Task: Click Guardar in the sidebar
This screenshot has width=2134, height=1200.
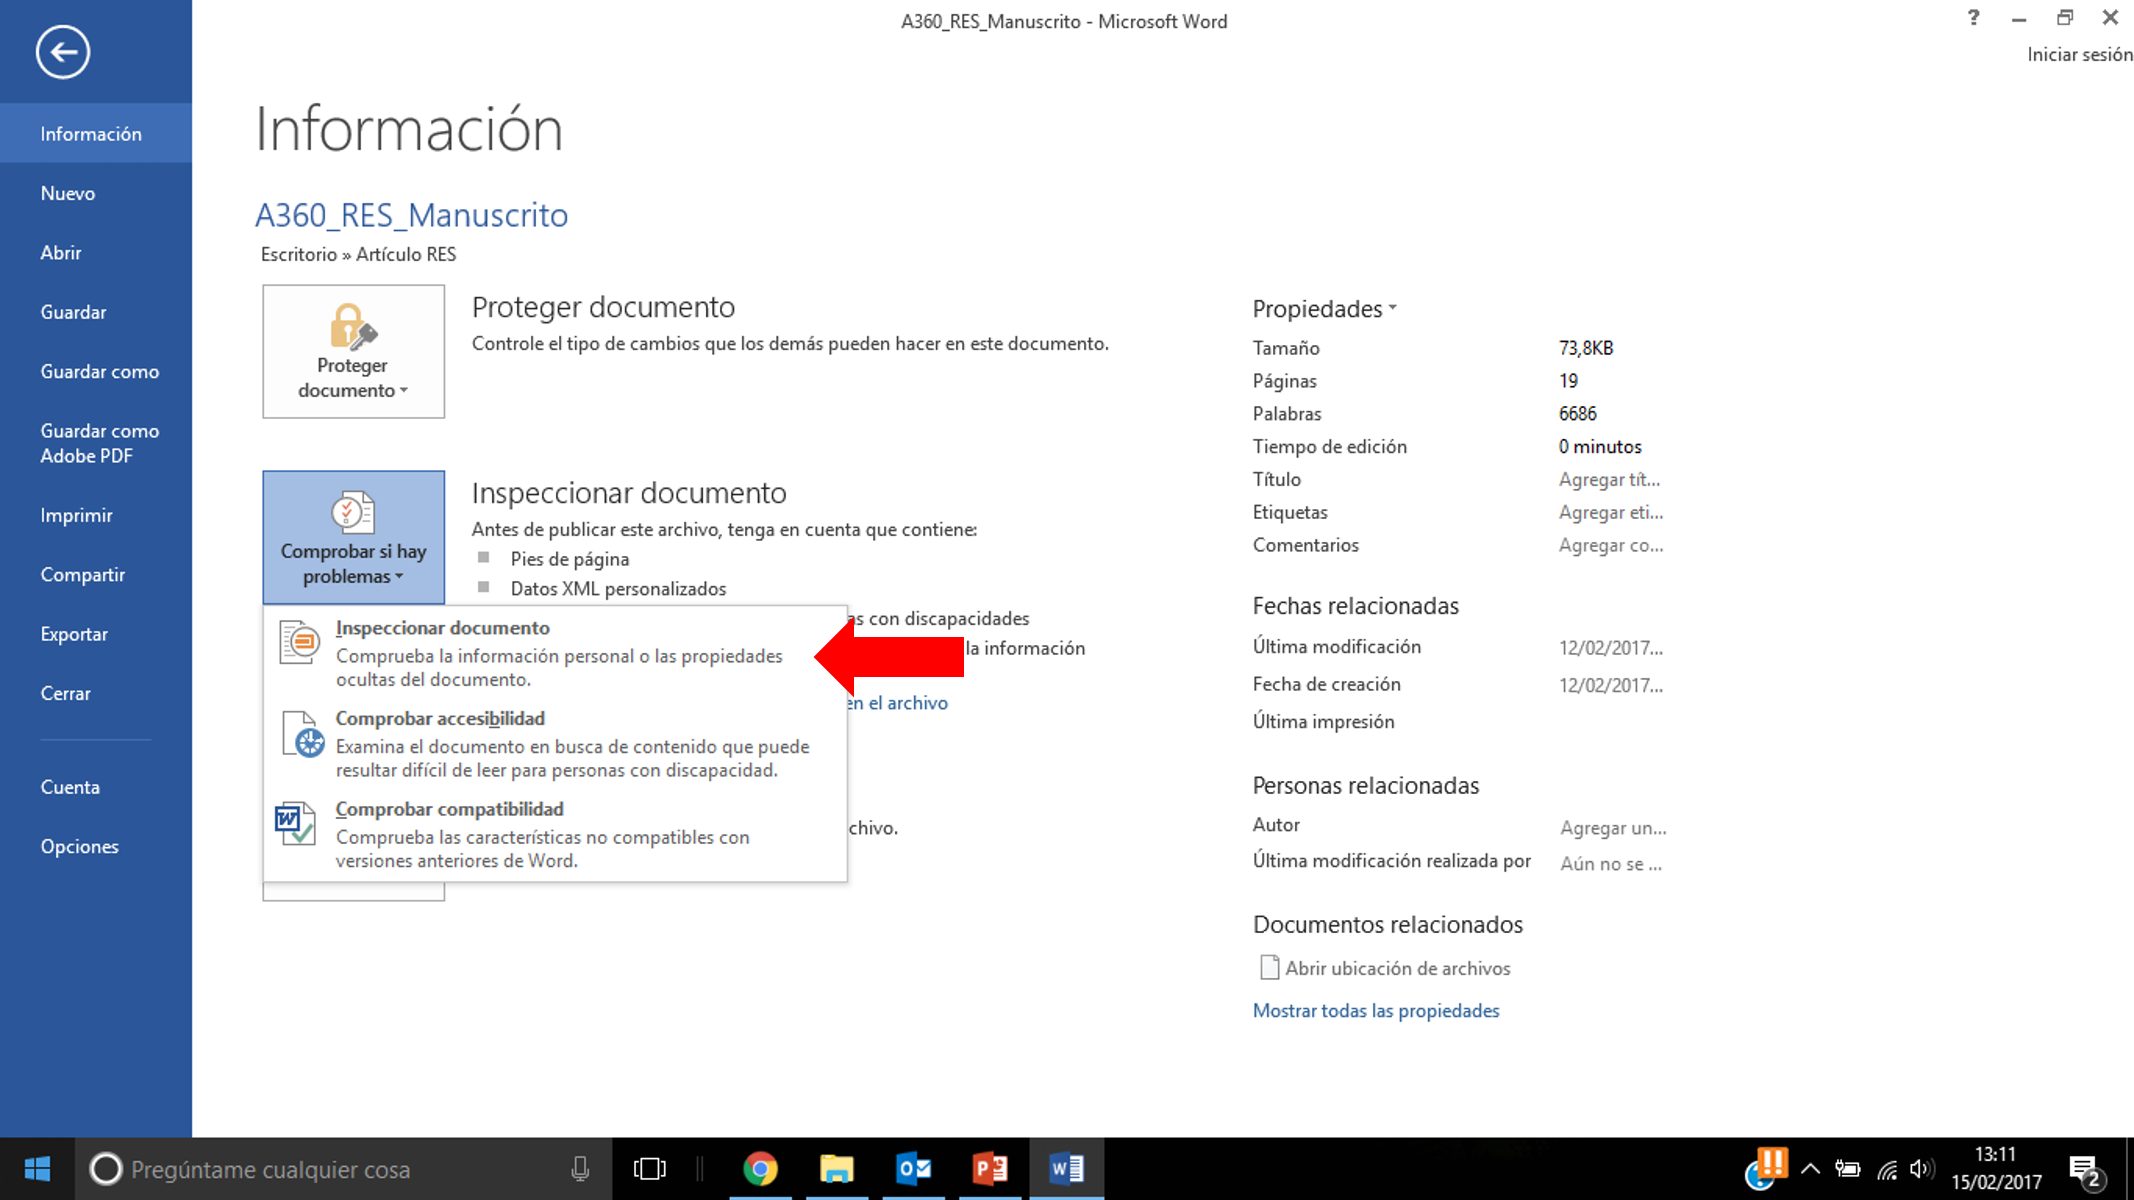Action: click(x=96, y=312)
